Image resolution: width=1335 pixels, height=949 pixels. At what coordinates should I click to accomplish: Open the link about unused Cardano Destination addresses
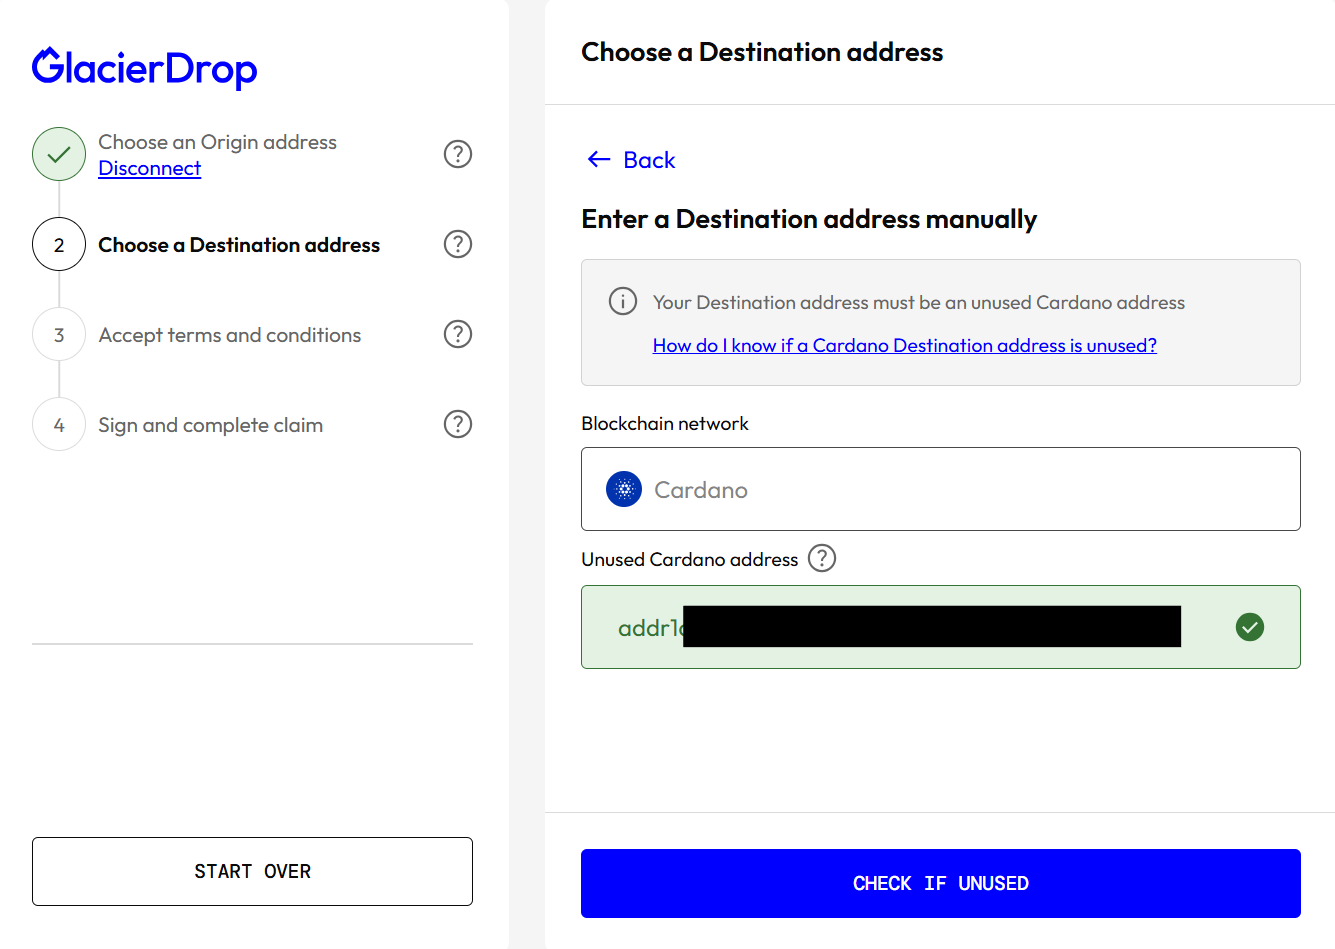(905, 345)
